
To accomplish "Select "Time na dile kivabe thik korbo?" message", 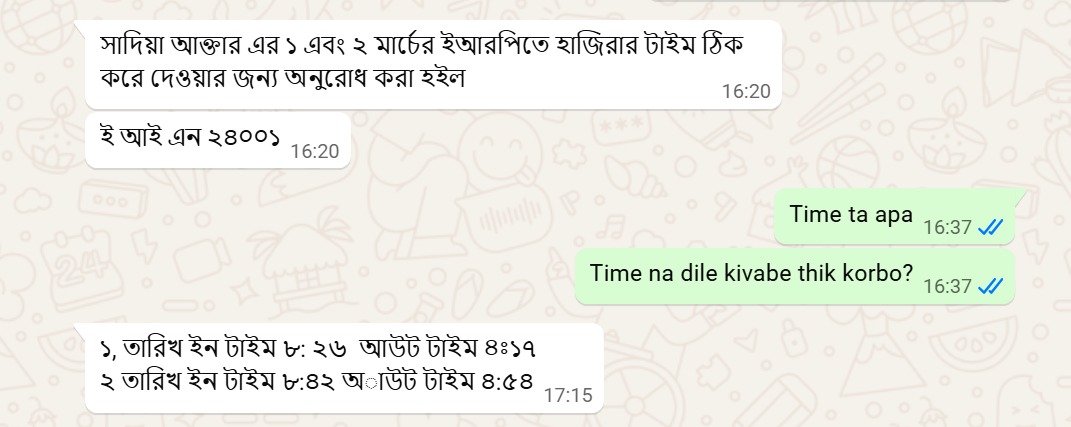I will pos(794,276).
